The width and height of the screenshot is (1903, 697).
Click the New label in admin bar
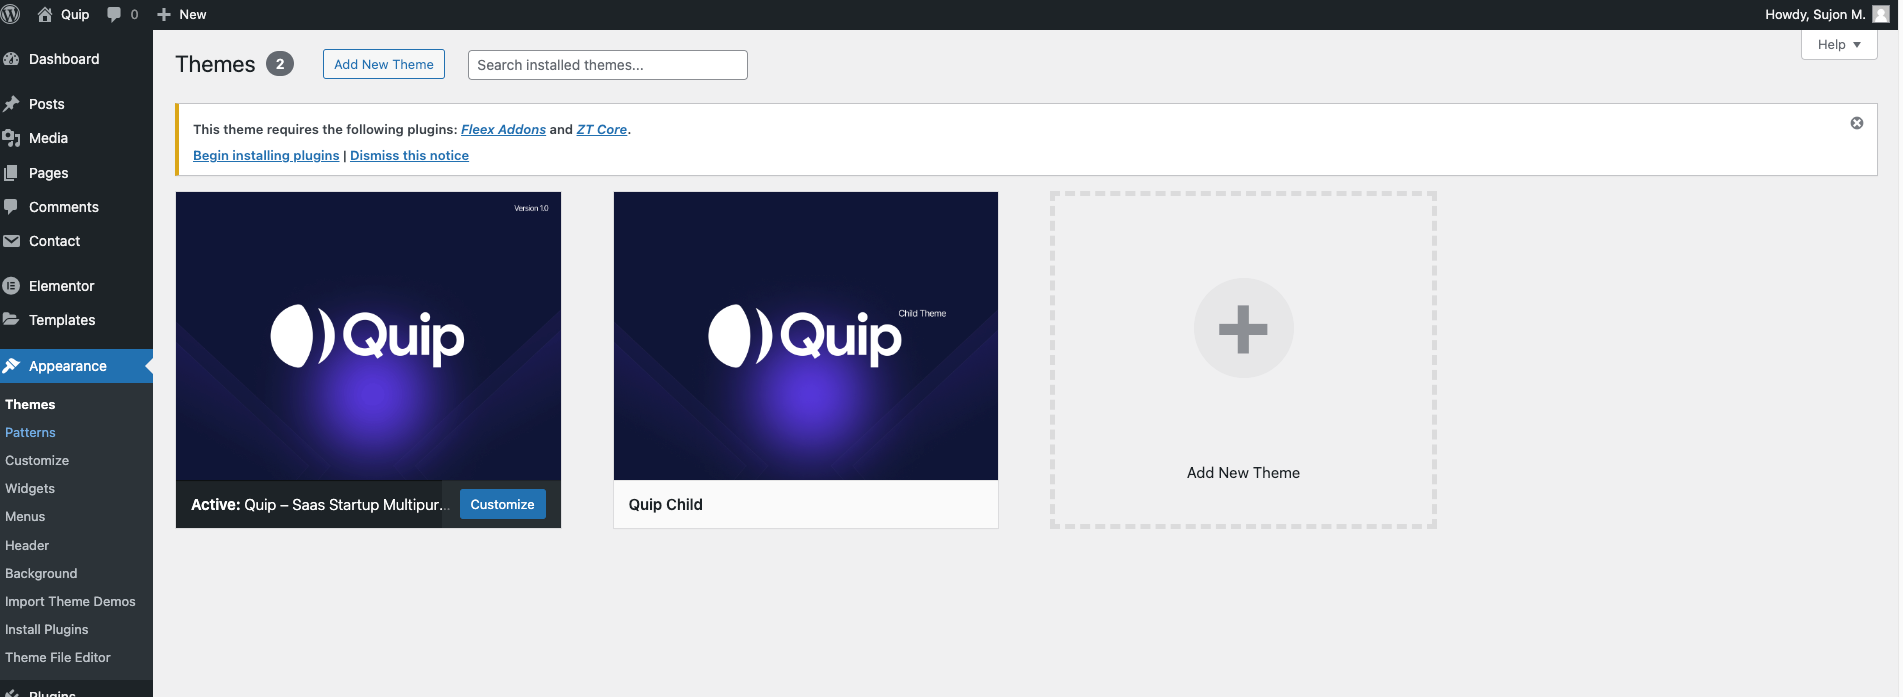pos(193,14)
